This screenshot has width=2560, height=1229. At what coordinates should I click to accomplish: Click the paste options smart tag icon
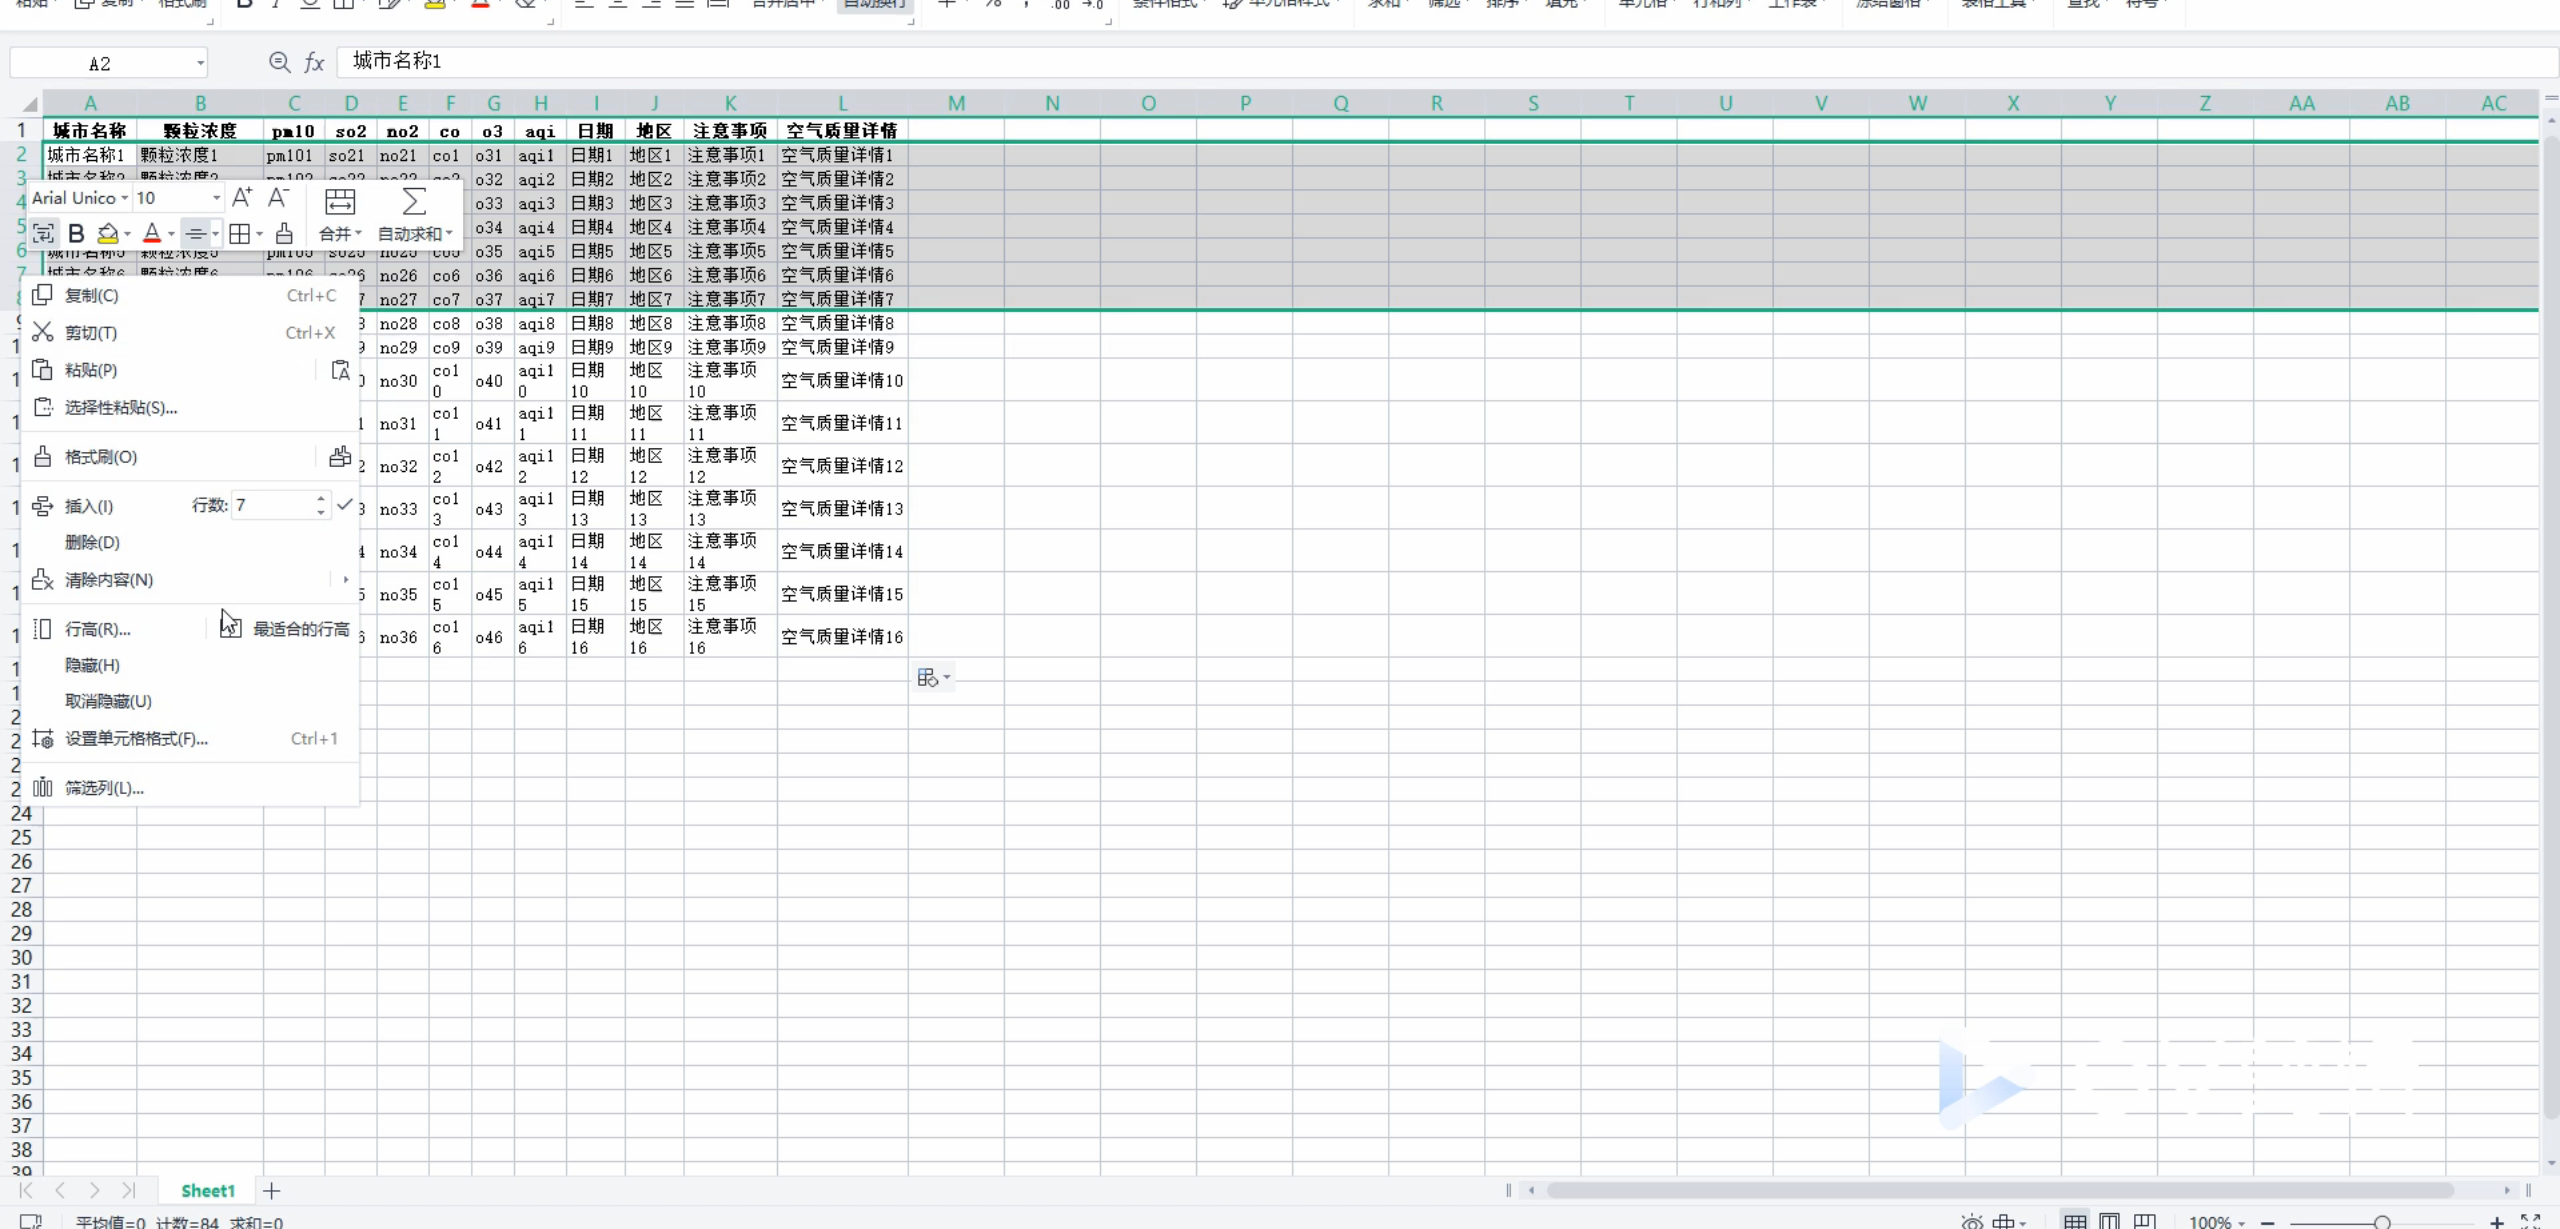927,678
